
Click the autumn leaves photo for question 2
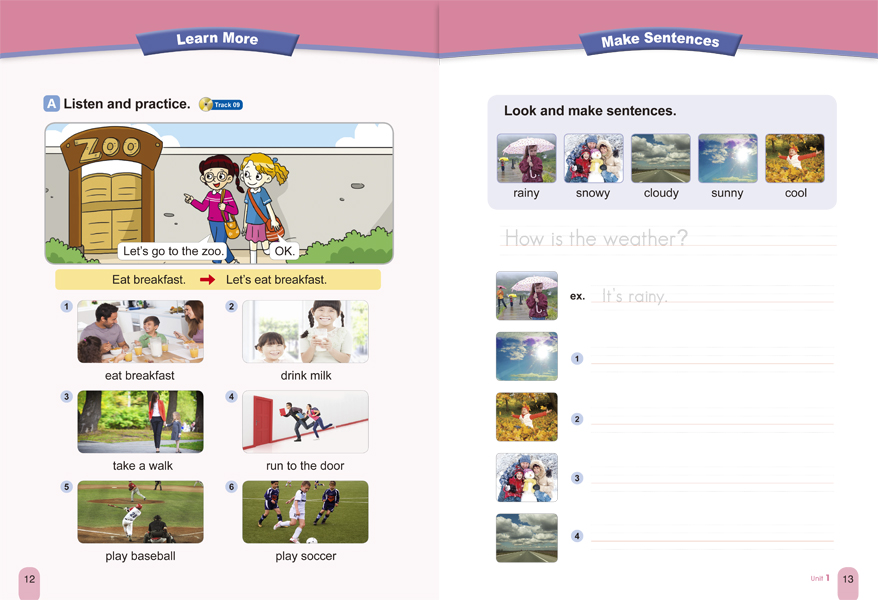(x=527, y=416)
